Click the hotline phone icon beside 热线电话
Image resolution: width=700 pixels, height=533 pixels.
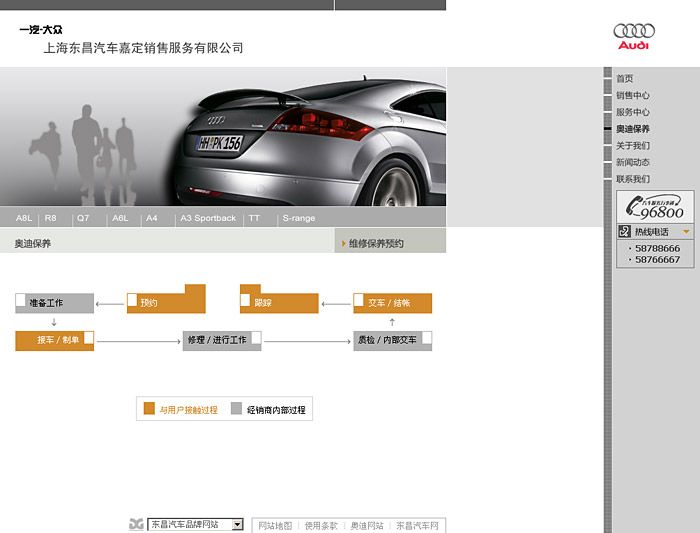point(624,231)
